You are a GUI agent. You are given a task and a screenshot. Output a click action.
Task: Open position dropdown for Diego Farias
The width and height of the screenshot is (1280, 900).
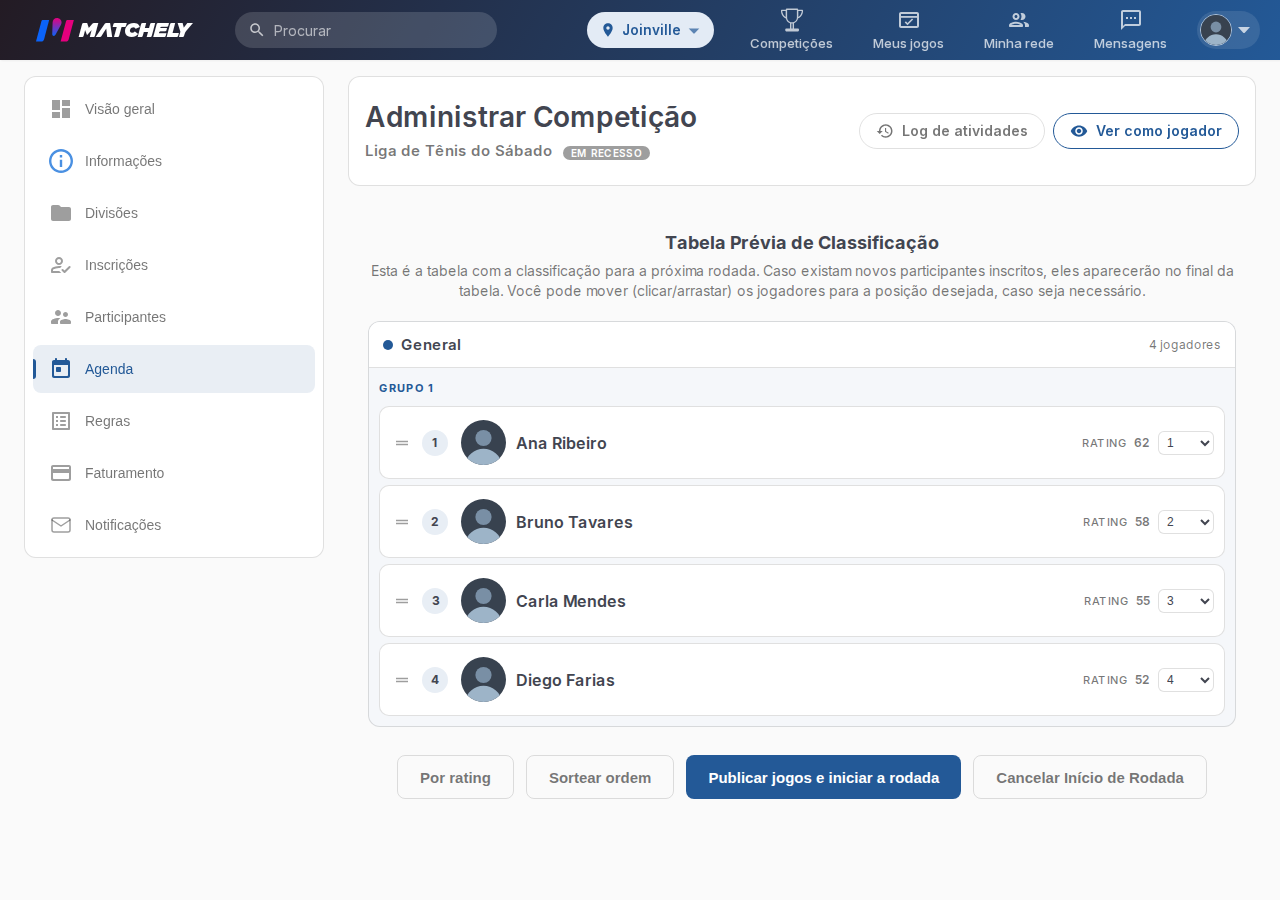pyautogui.click(x=1186, y=680)
